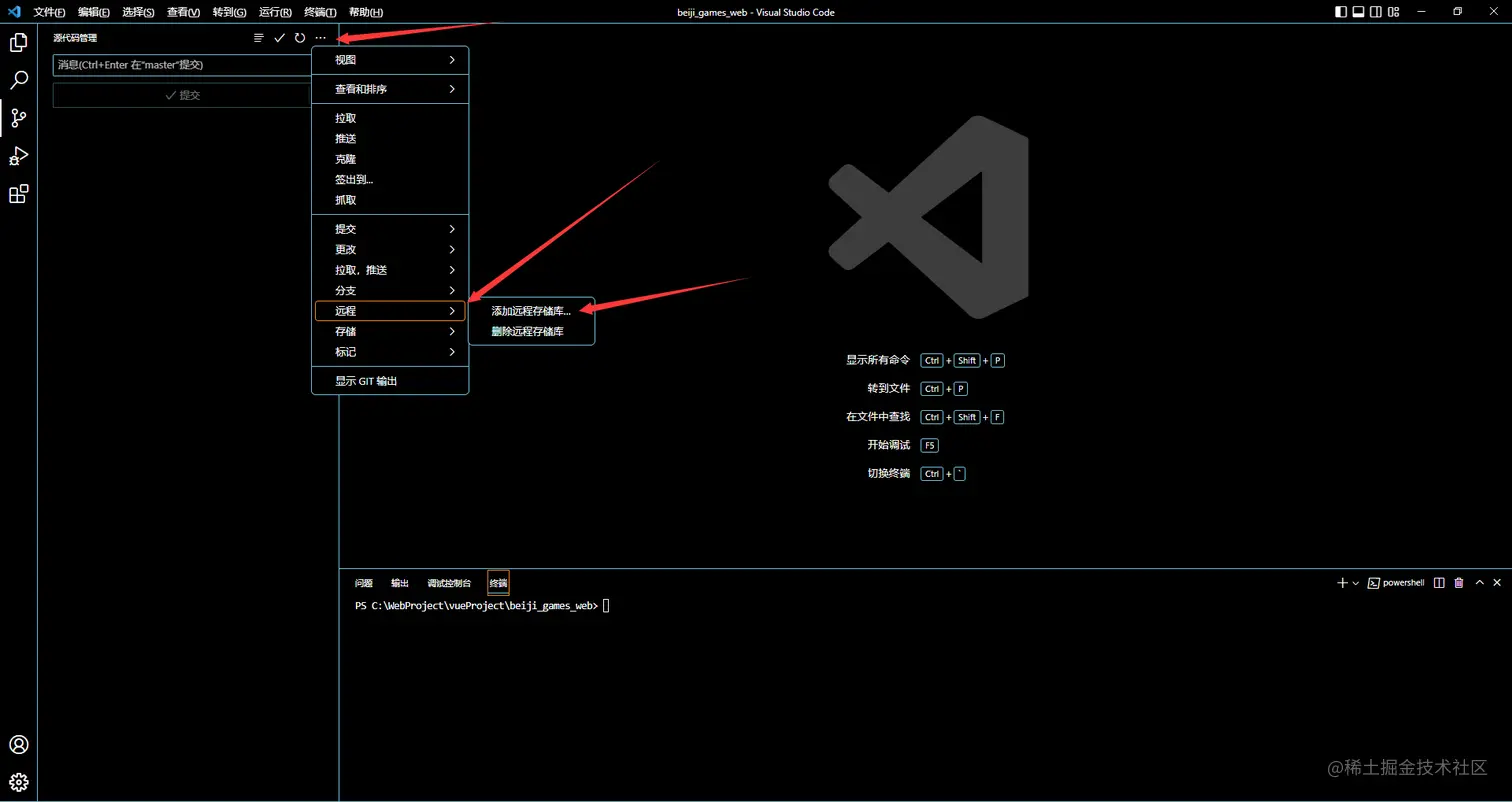Screen dimensions: 1512x802
Task: Open the Search view in activity bar
Action: click(18, 80)
